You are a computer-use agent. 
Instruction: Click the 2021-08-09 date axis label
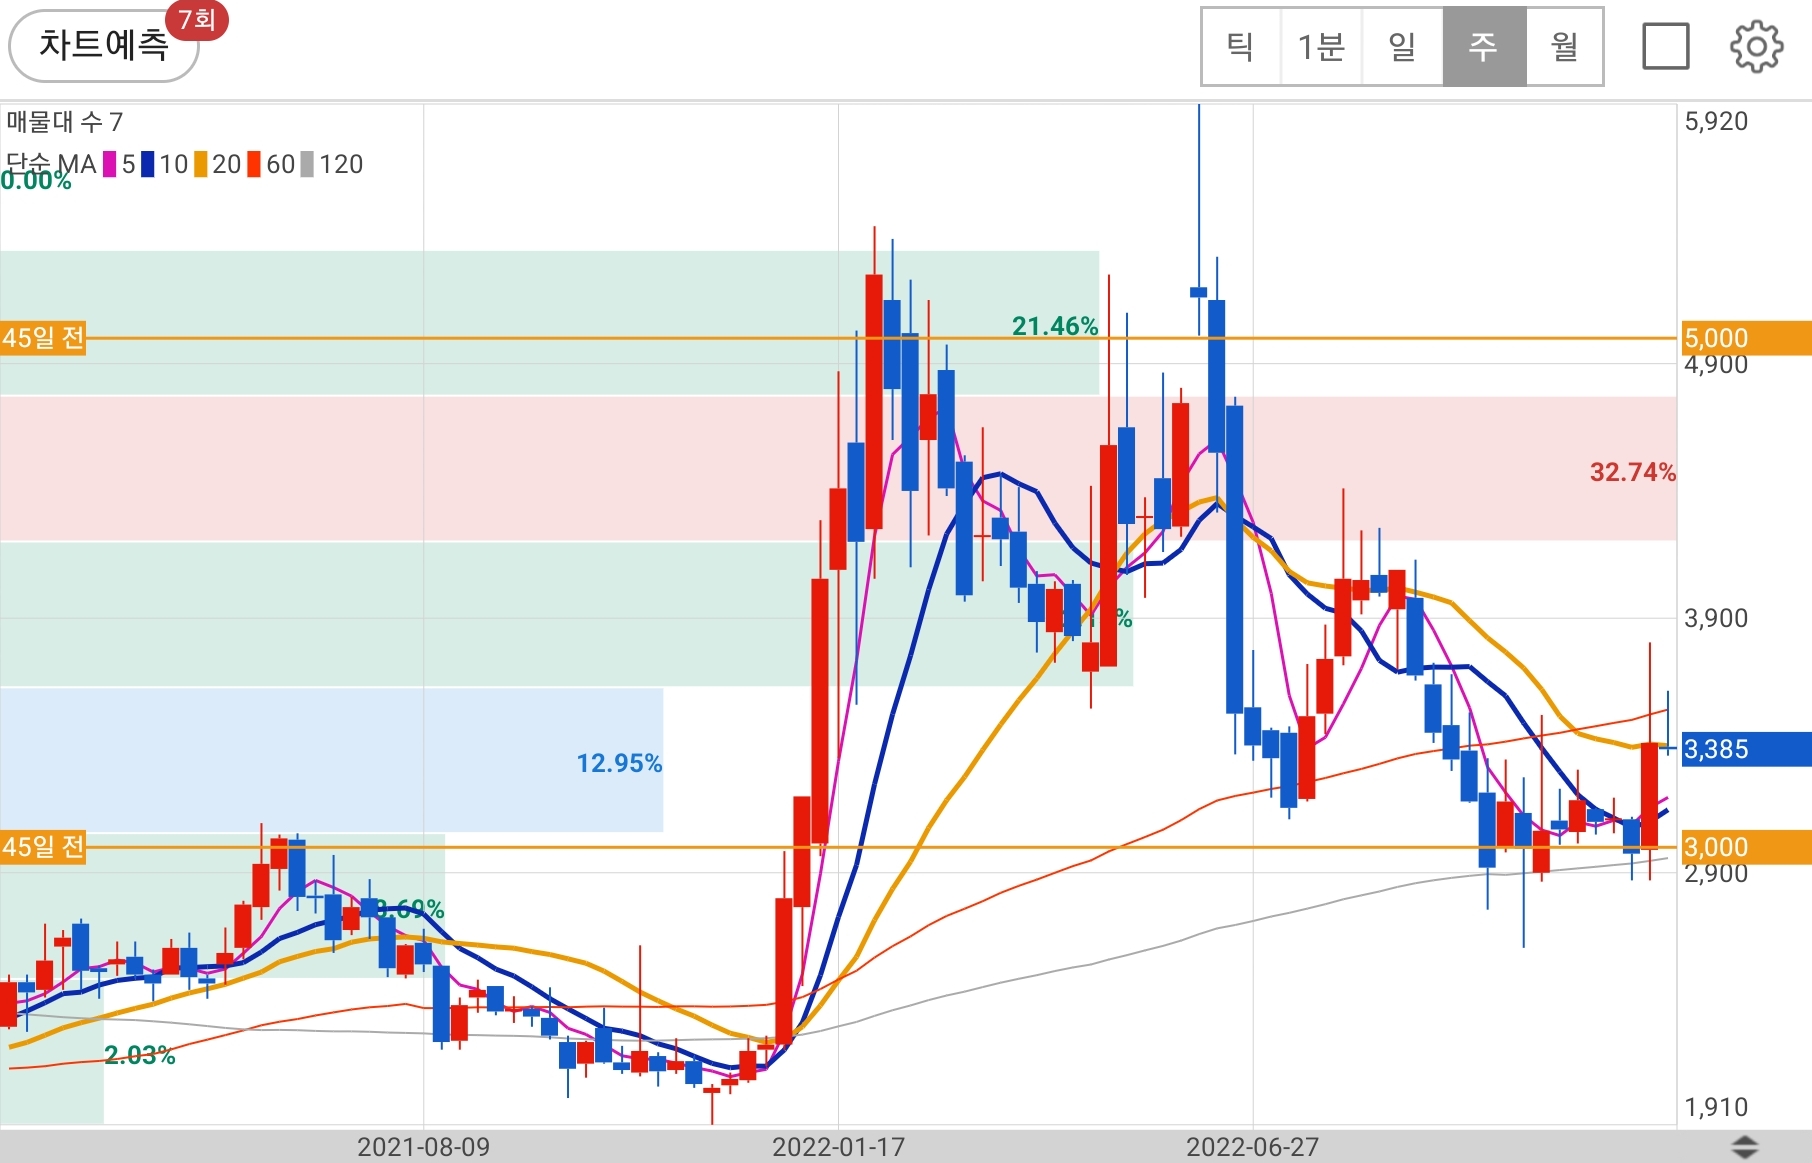pos(424,1147)
